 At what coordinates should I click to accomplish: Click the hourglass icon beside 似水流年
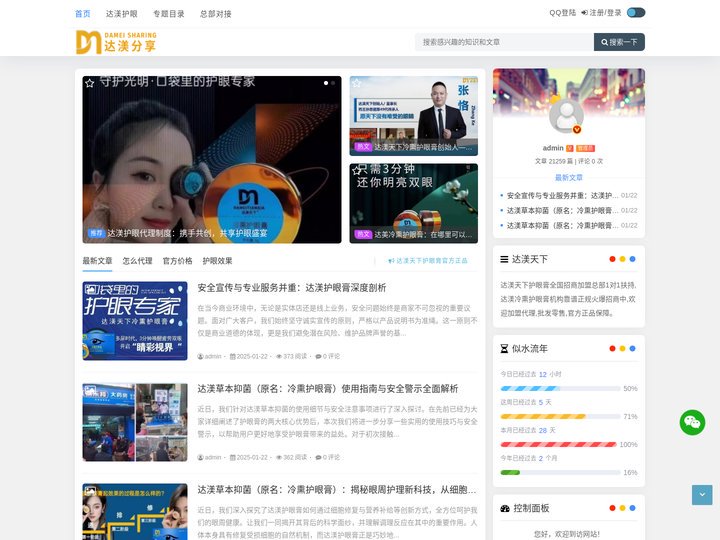[504, 349]
